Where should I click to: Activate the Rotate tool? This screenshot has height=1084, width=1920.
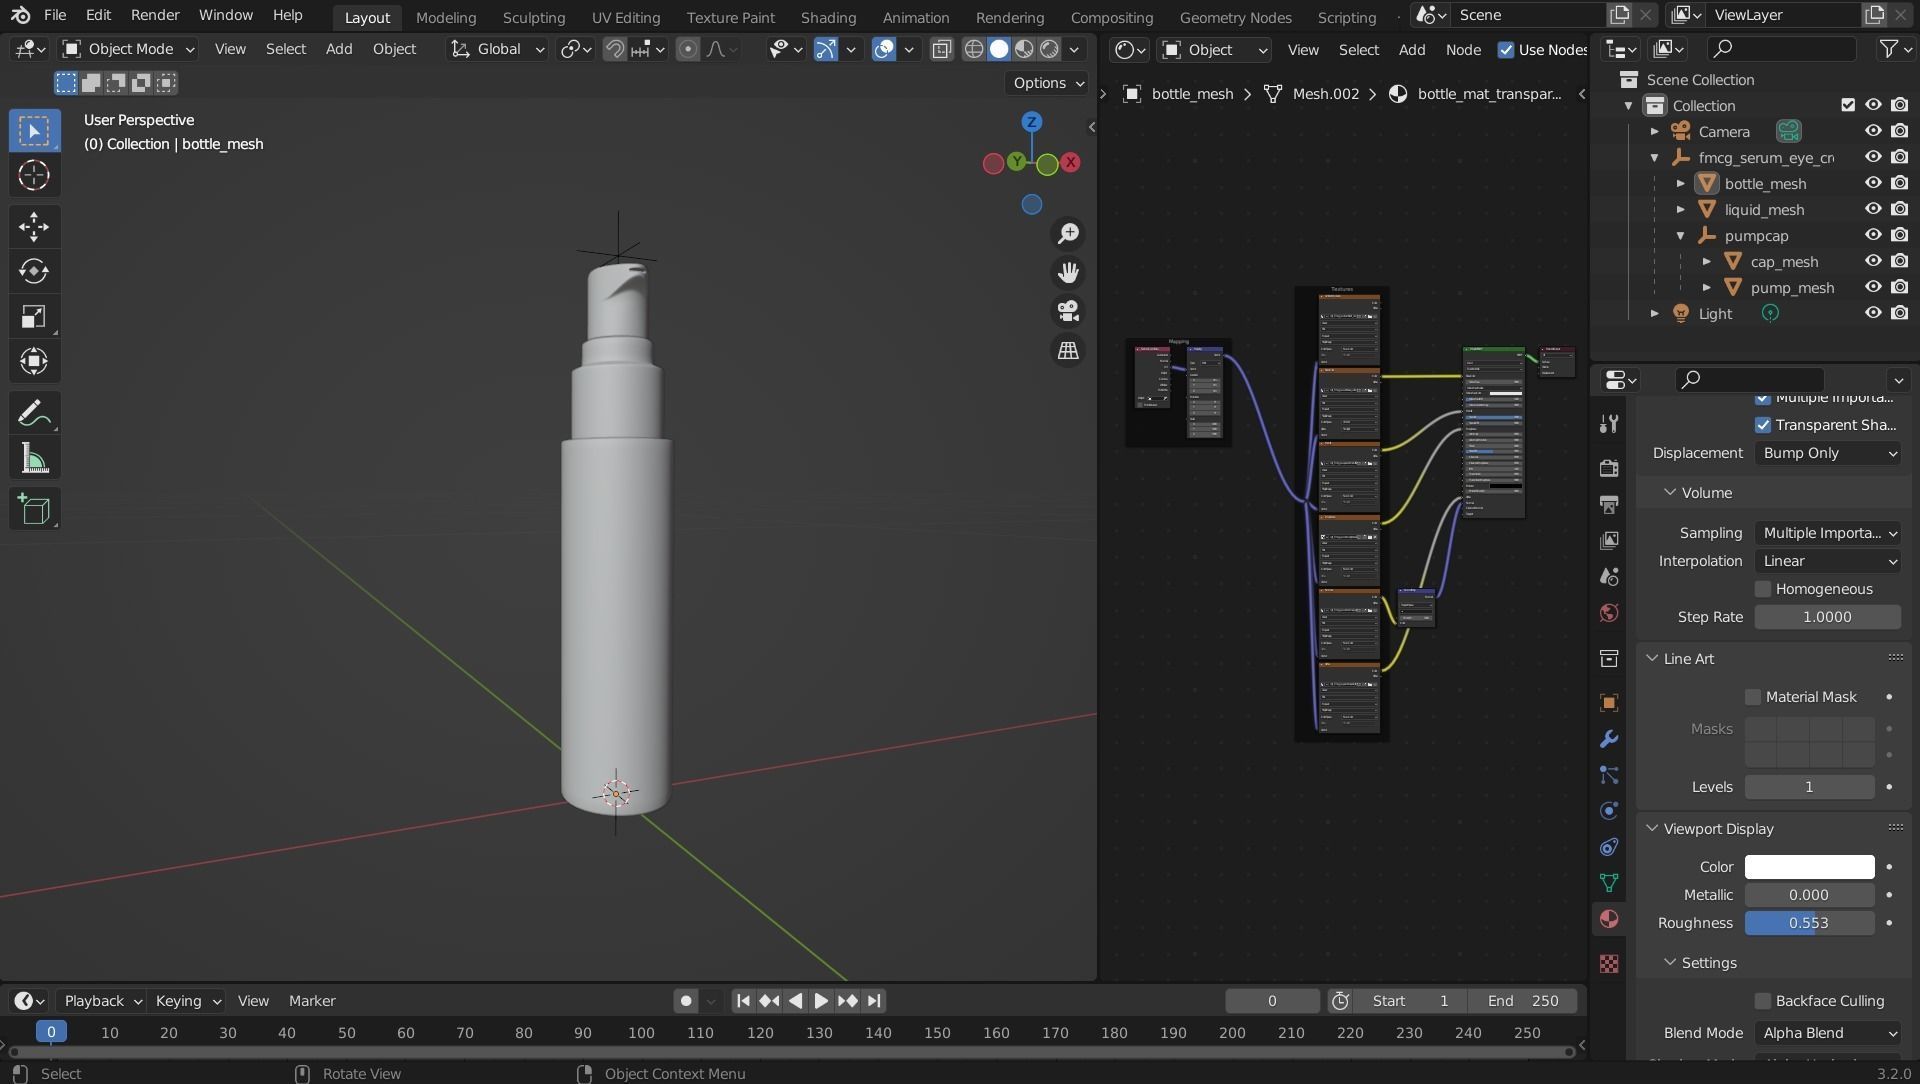click(x=34, y=272)
